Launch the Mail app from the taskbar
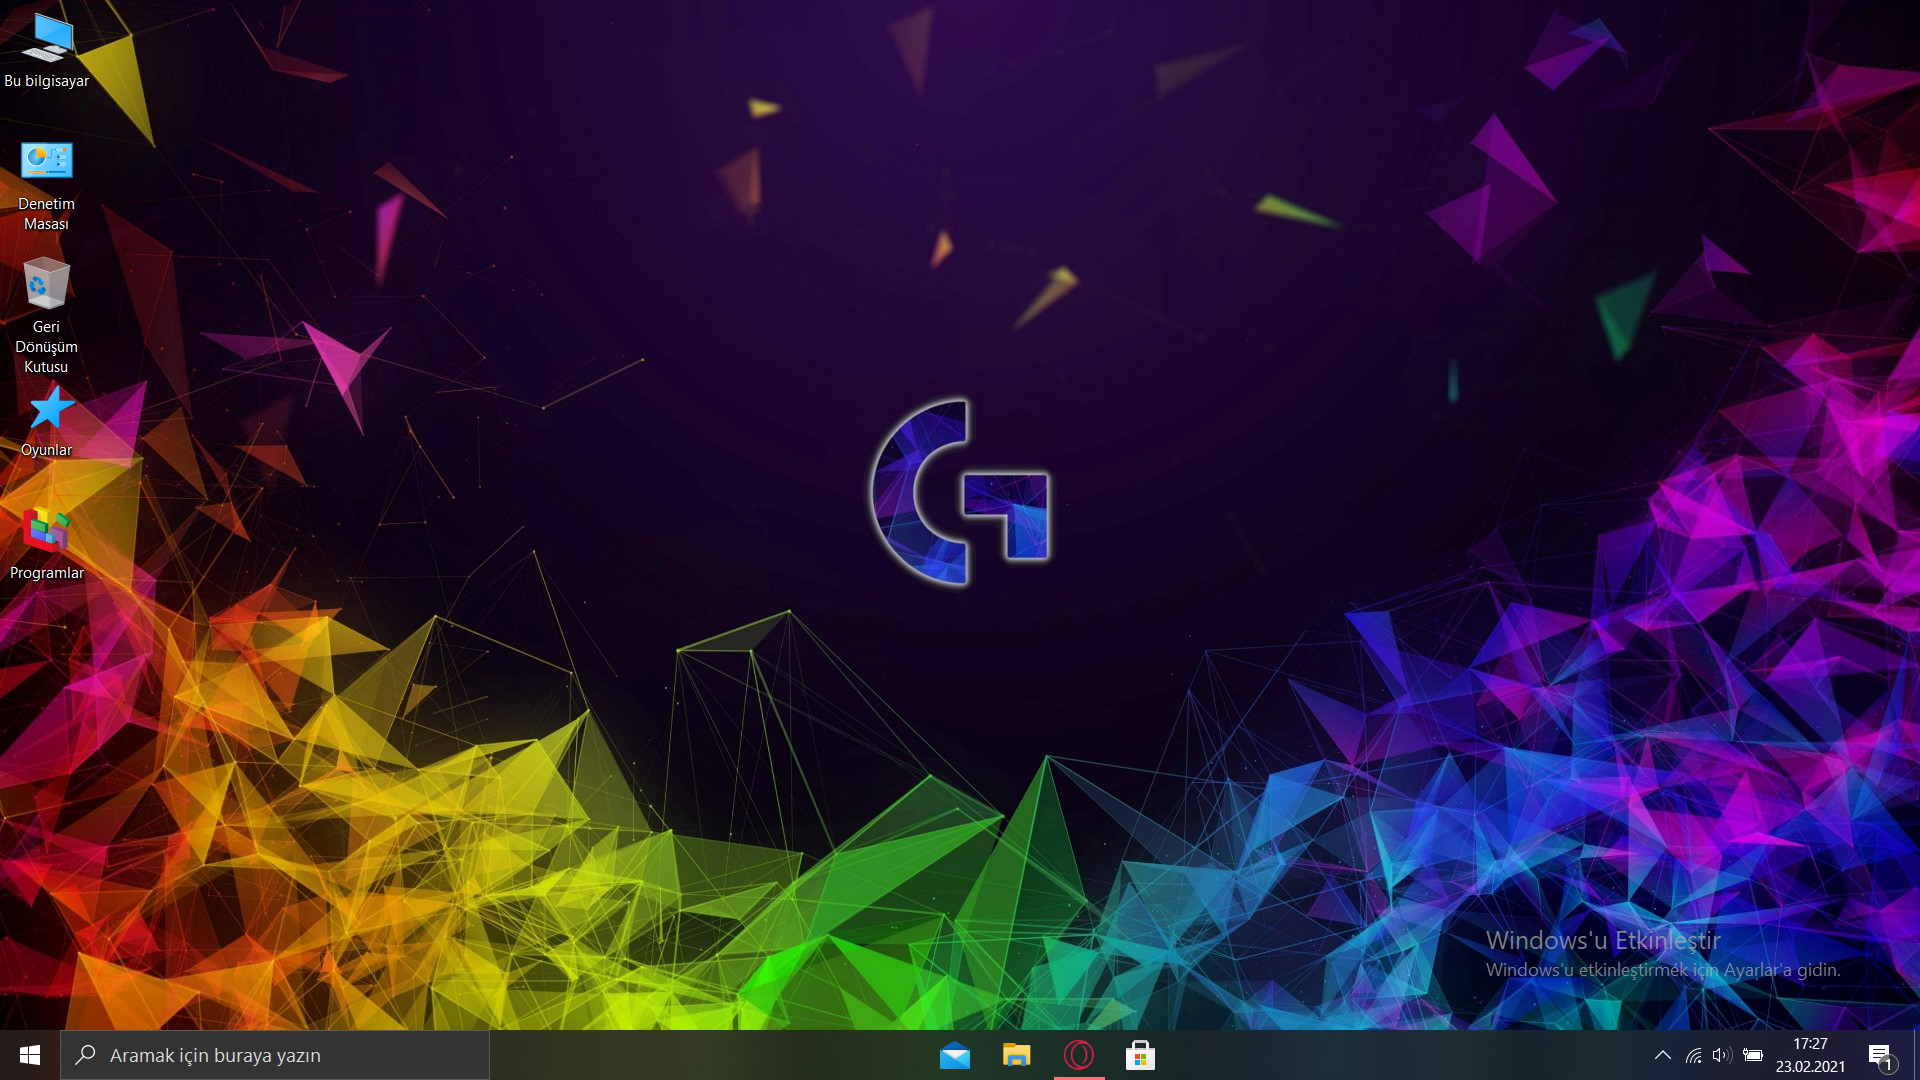 [x=955, y=1055]
